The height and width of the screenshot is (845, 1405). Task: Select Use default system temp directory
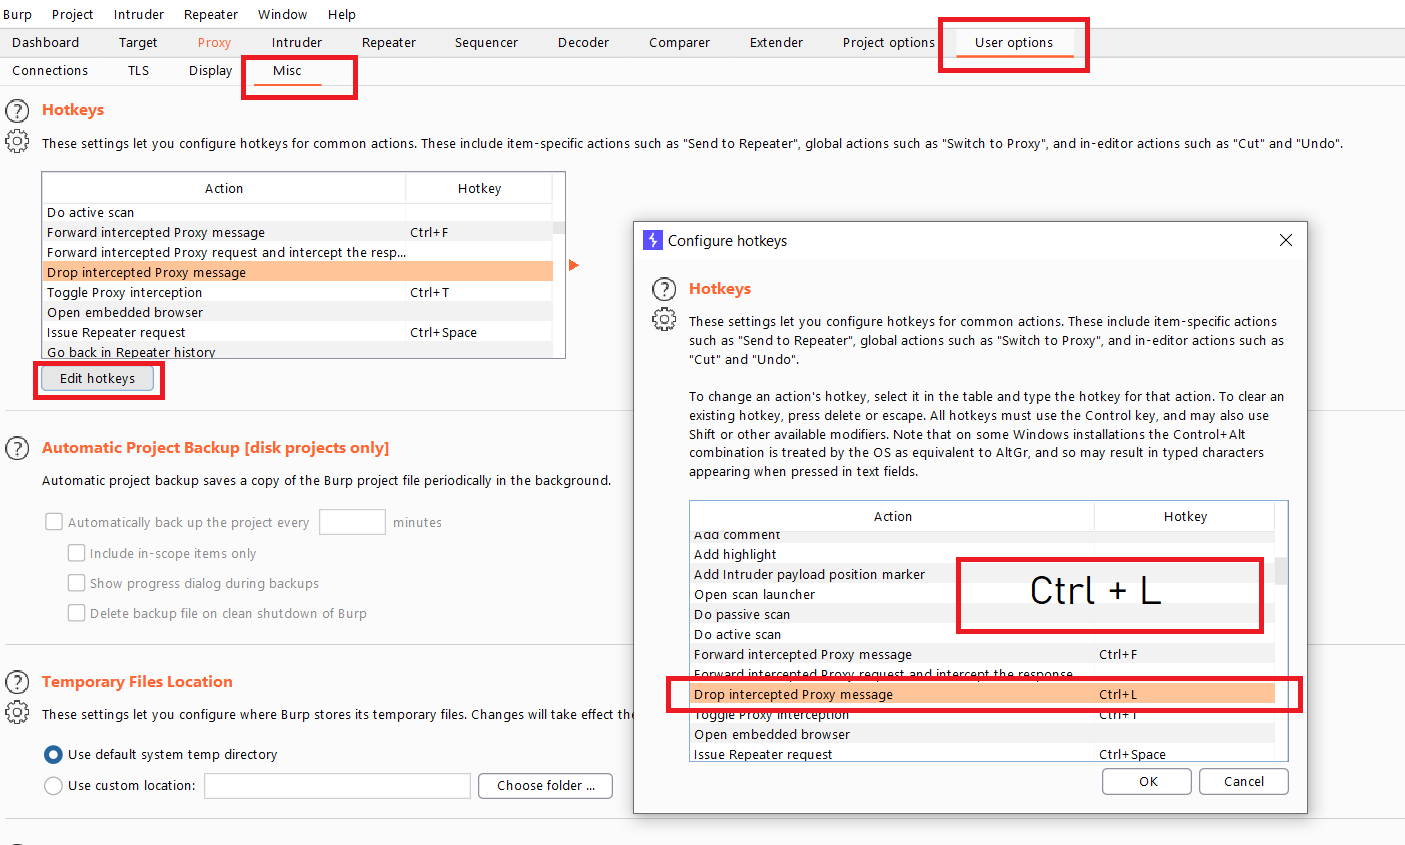point(52,754)
